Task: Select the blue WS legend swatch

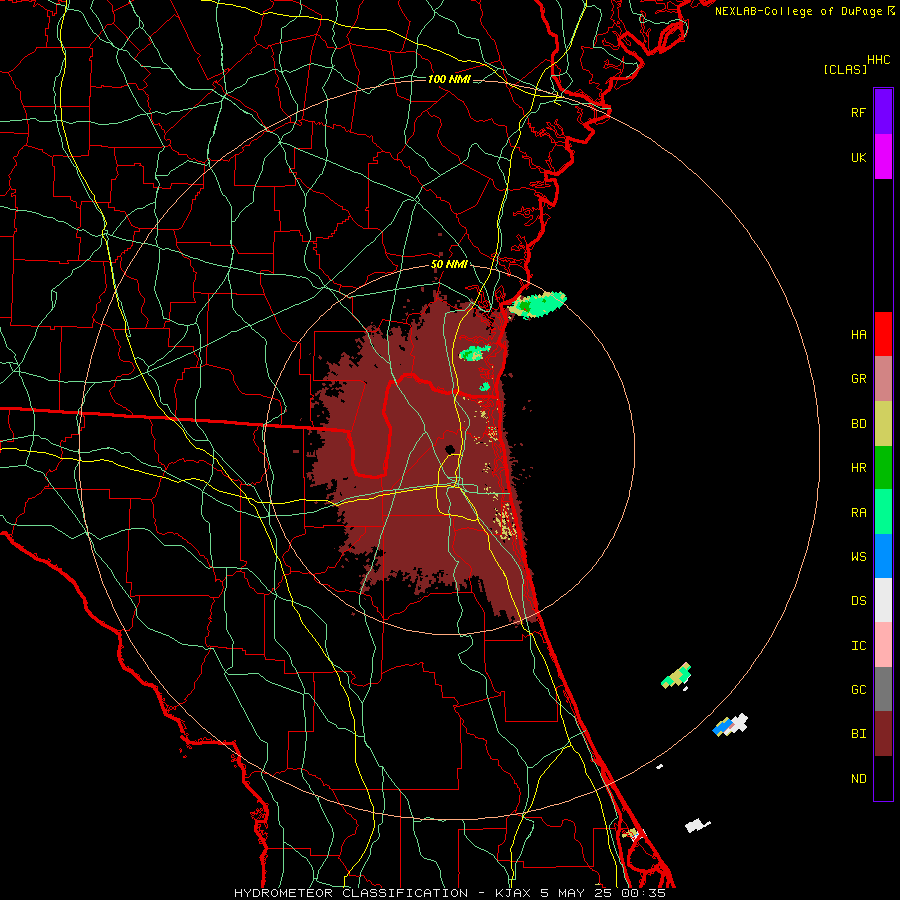Action: (x=883, y=556)
